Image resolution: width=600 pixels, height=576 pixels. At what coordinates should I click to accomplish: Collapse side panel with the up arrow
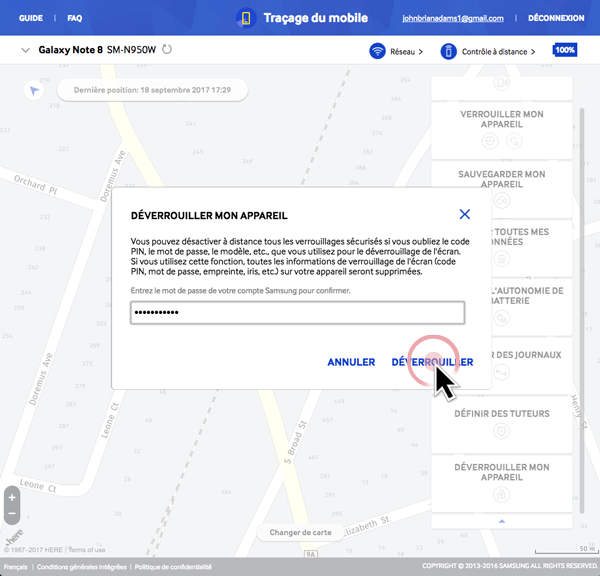(502, 521)
